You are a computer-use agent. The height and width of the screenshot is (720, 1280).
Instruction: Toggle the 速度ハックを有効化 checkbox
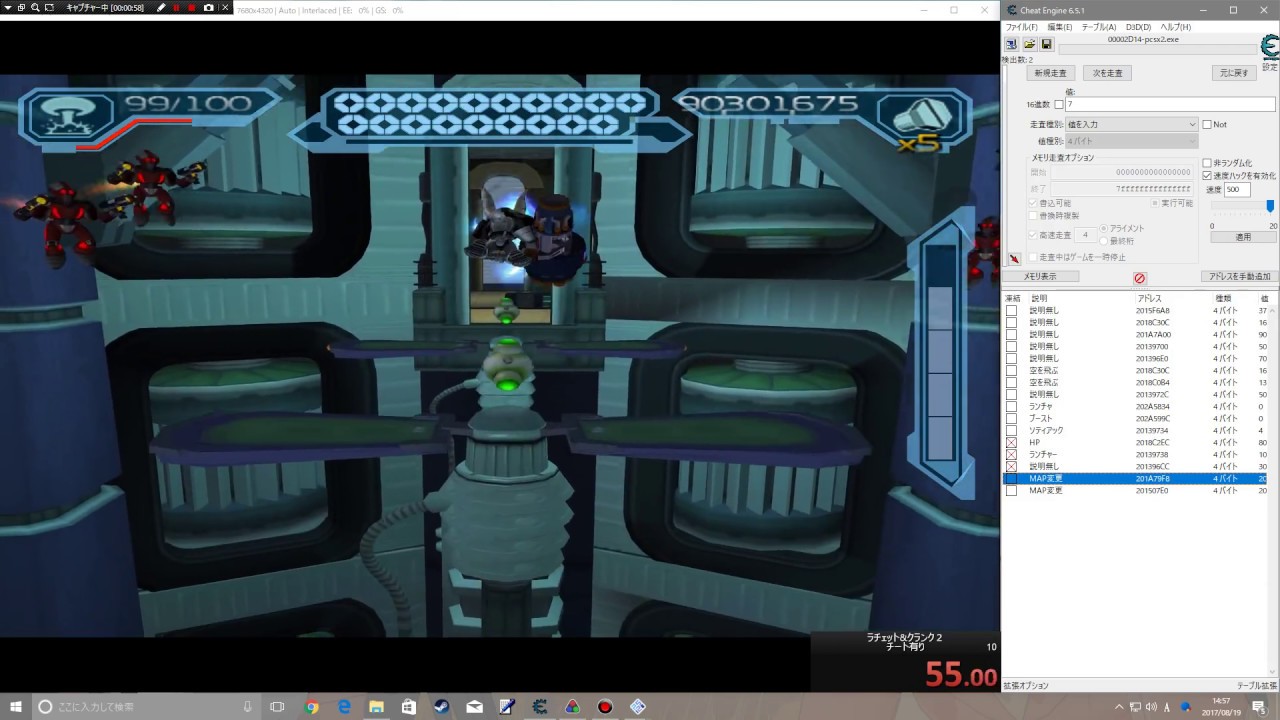tap(1207, 175)
